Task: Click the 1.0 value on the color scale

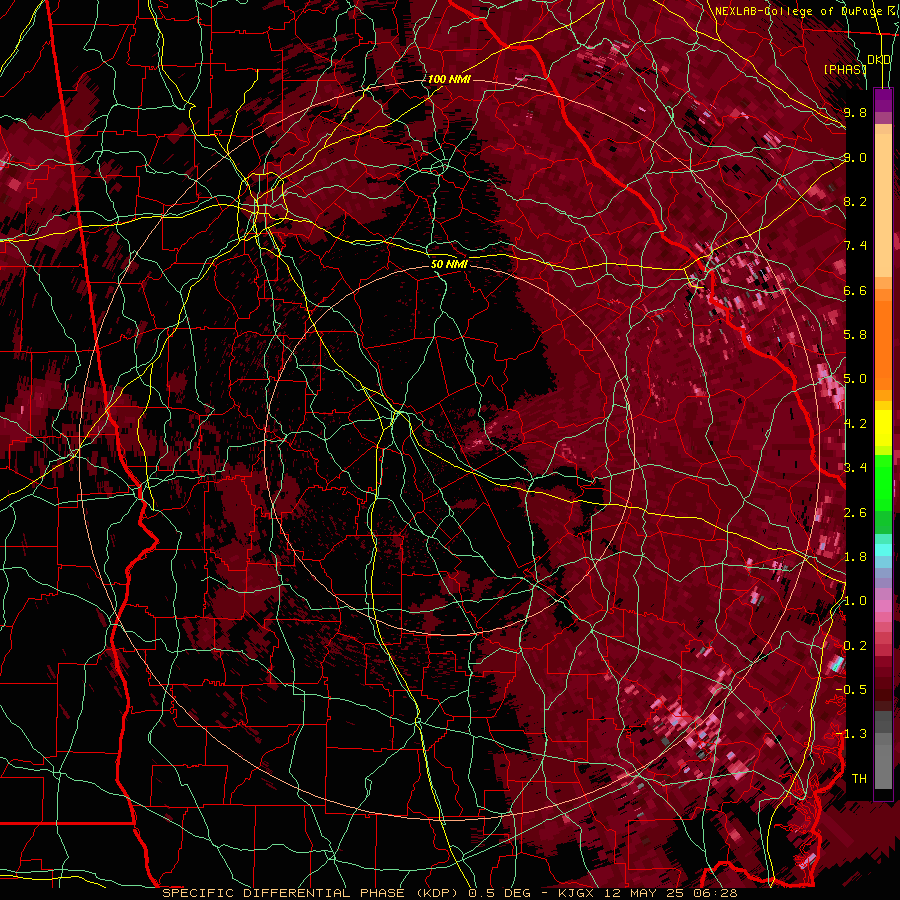Action: (855, 601)
